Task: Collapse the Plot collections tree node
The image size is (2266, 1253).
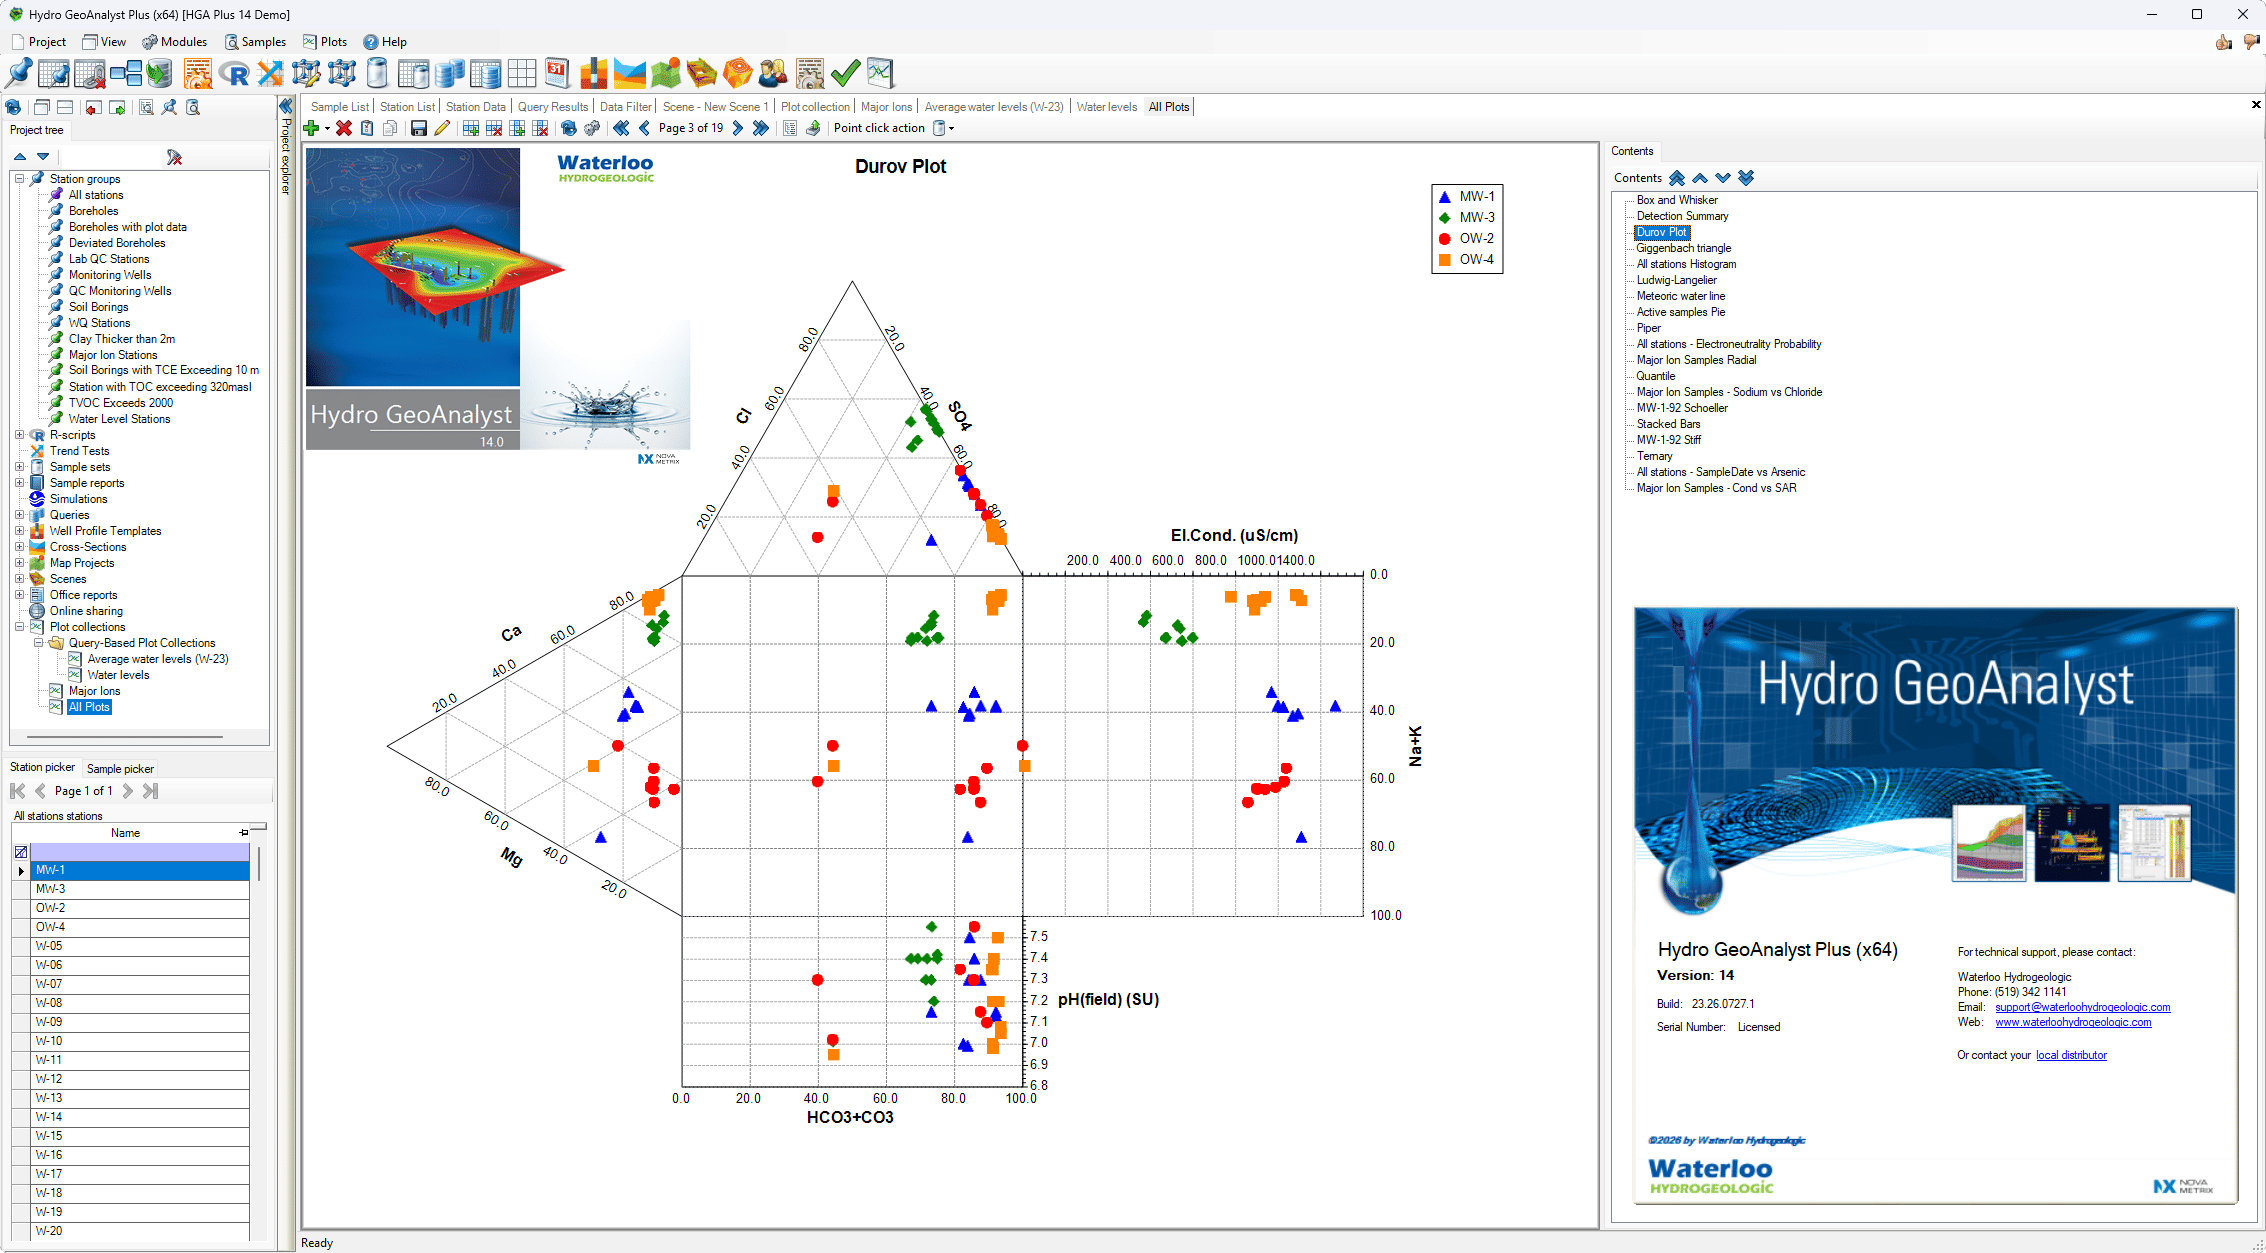Action: (19, 627)
